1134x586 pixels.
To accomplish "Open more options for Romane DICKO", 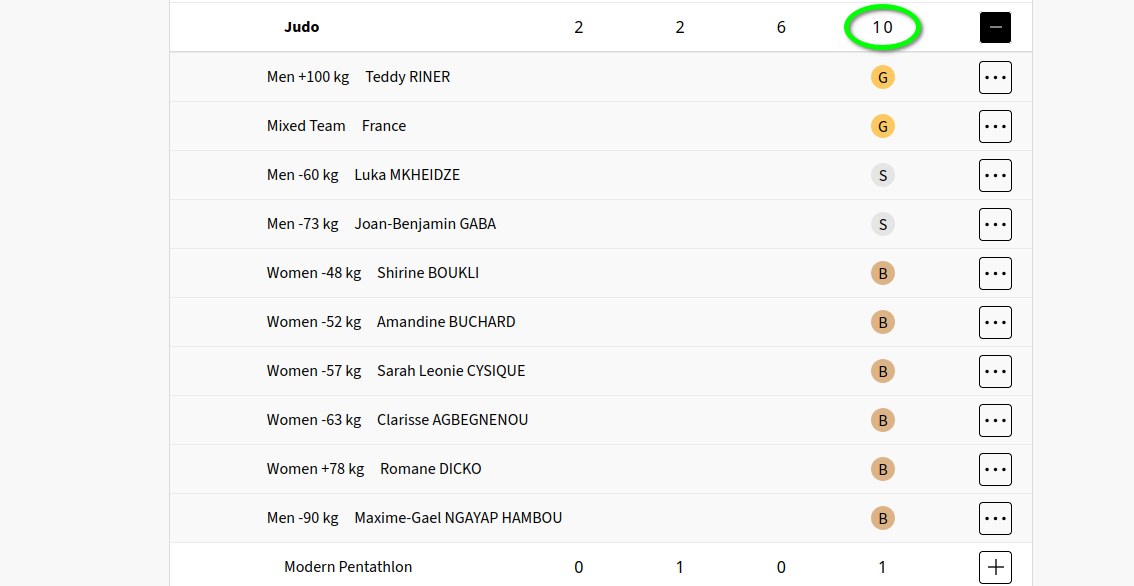I will pyautogui.click(x=995, y=469).
